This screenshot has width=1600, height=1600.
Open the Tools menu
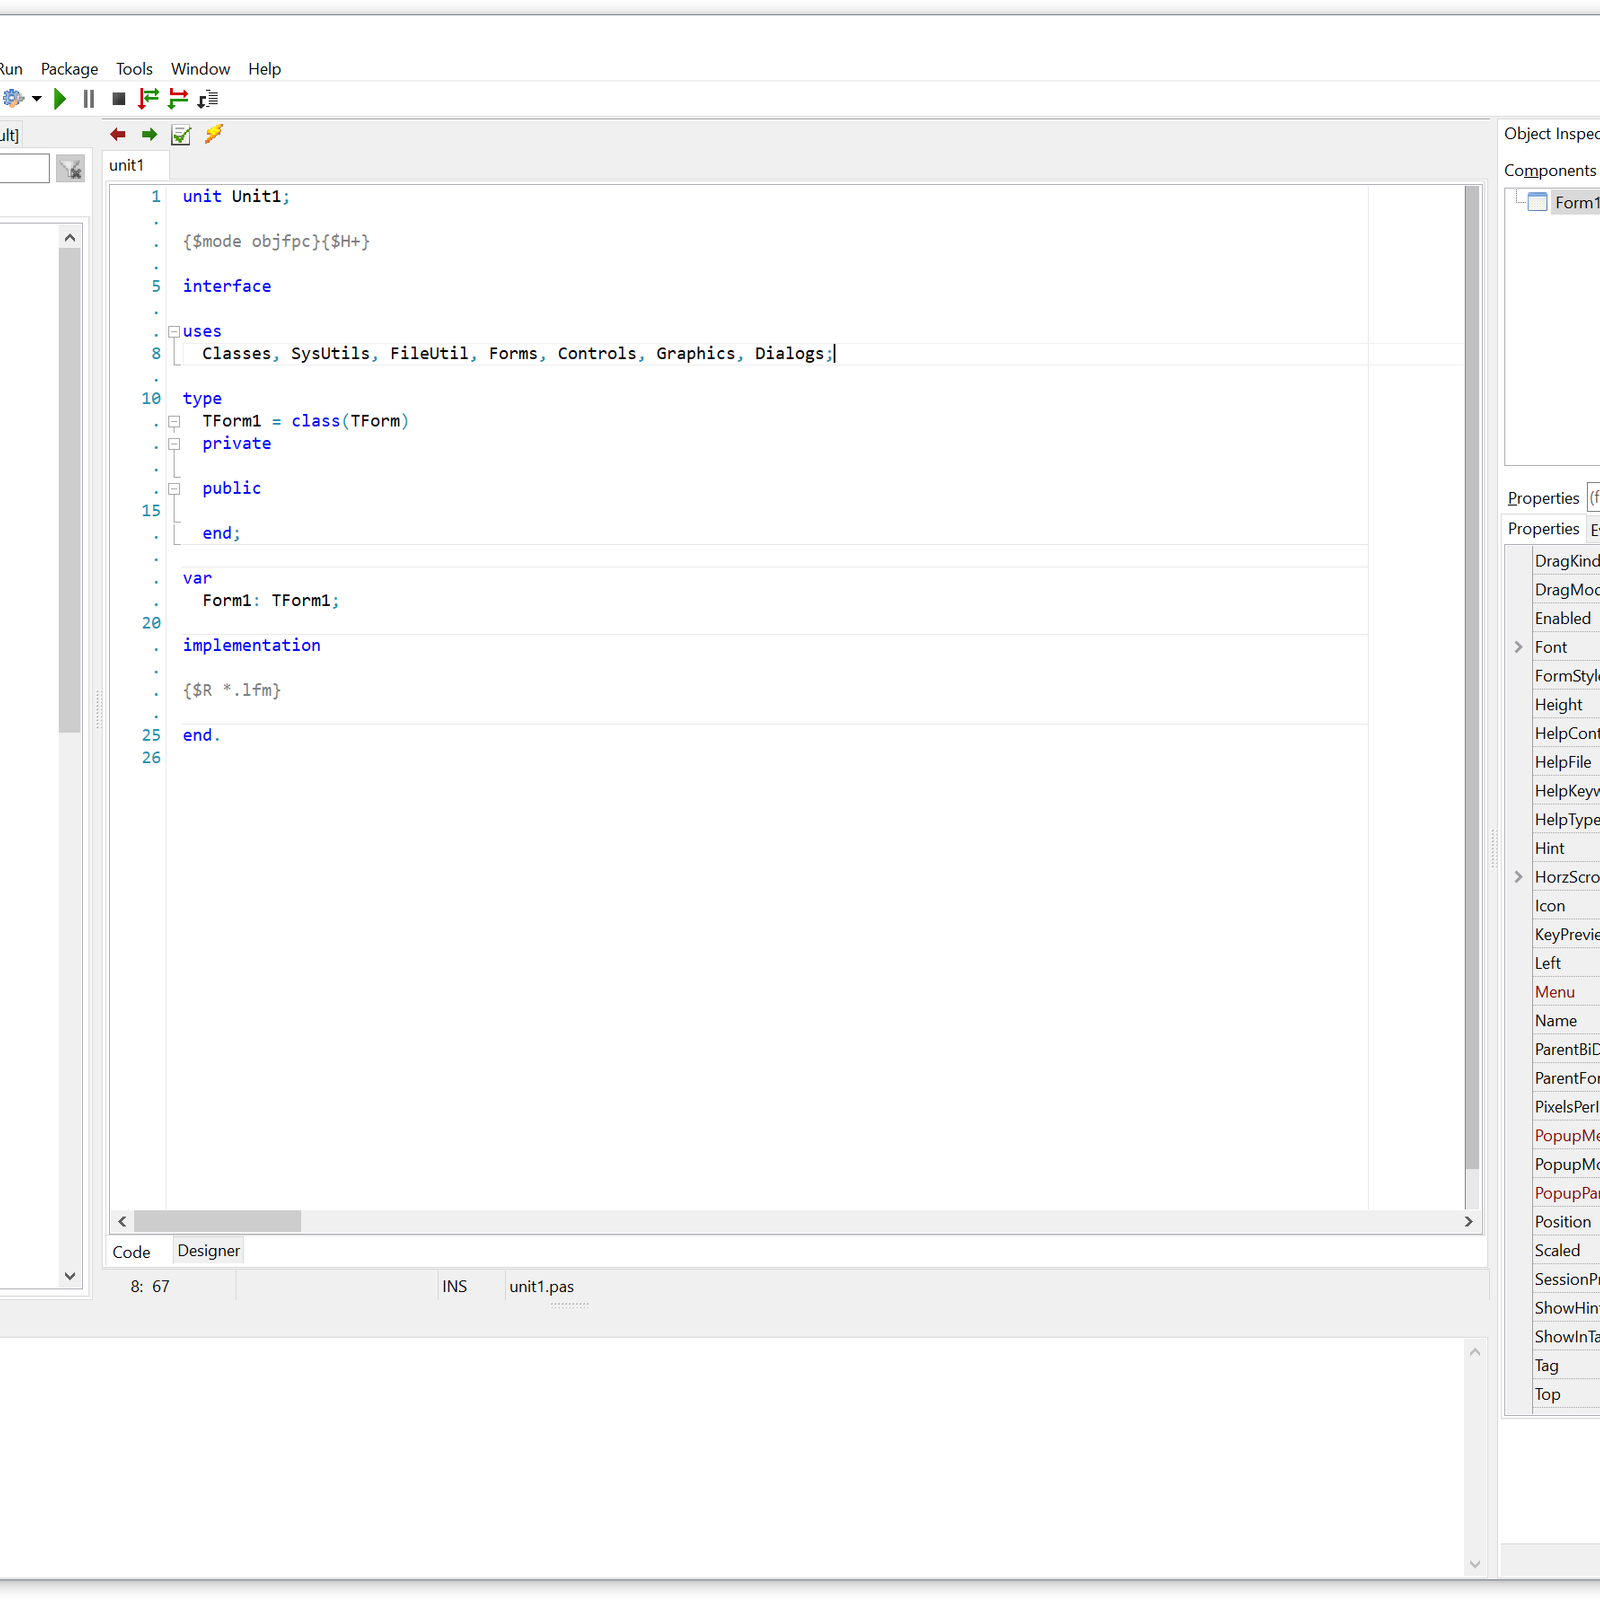pyautogui.click(x=134, y=69)
